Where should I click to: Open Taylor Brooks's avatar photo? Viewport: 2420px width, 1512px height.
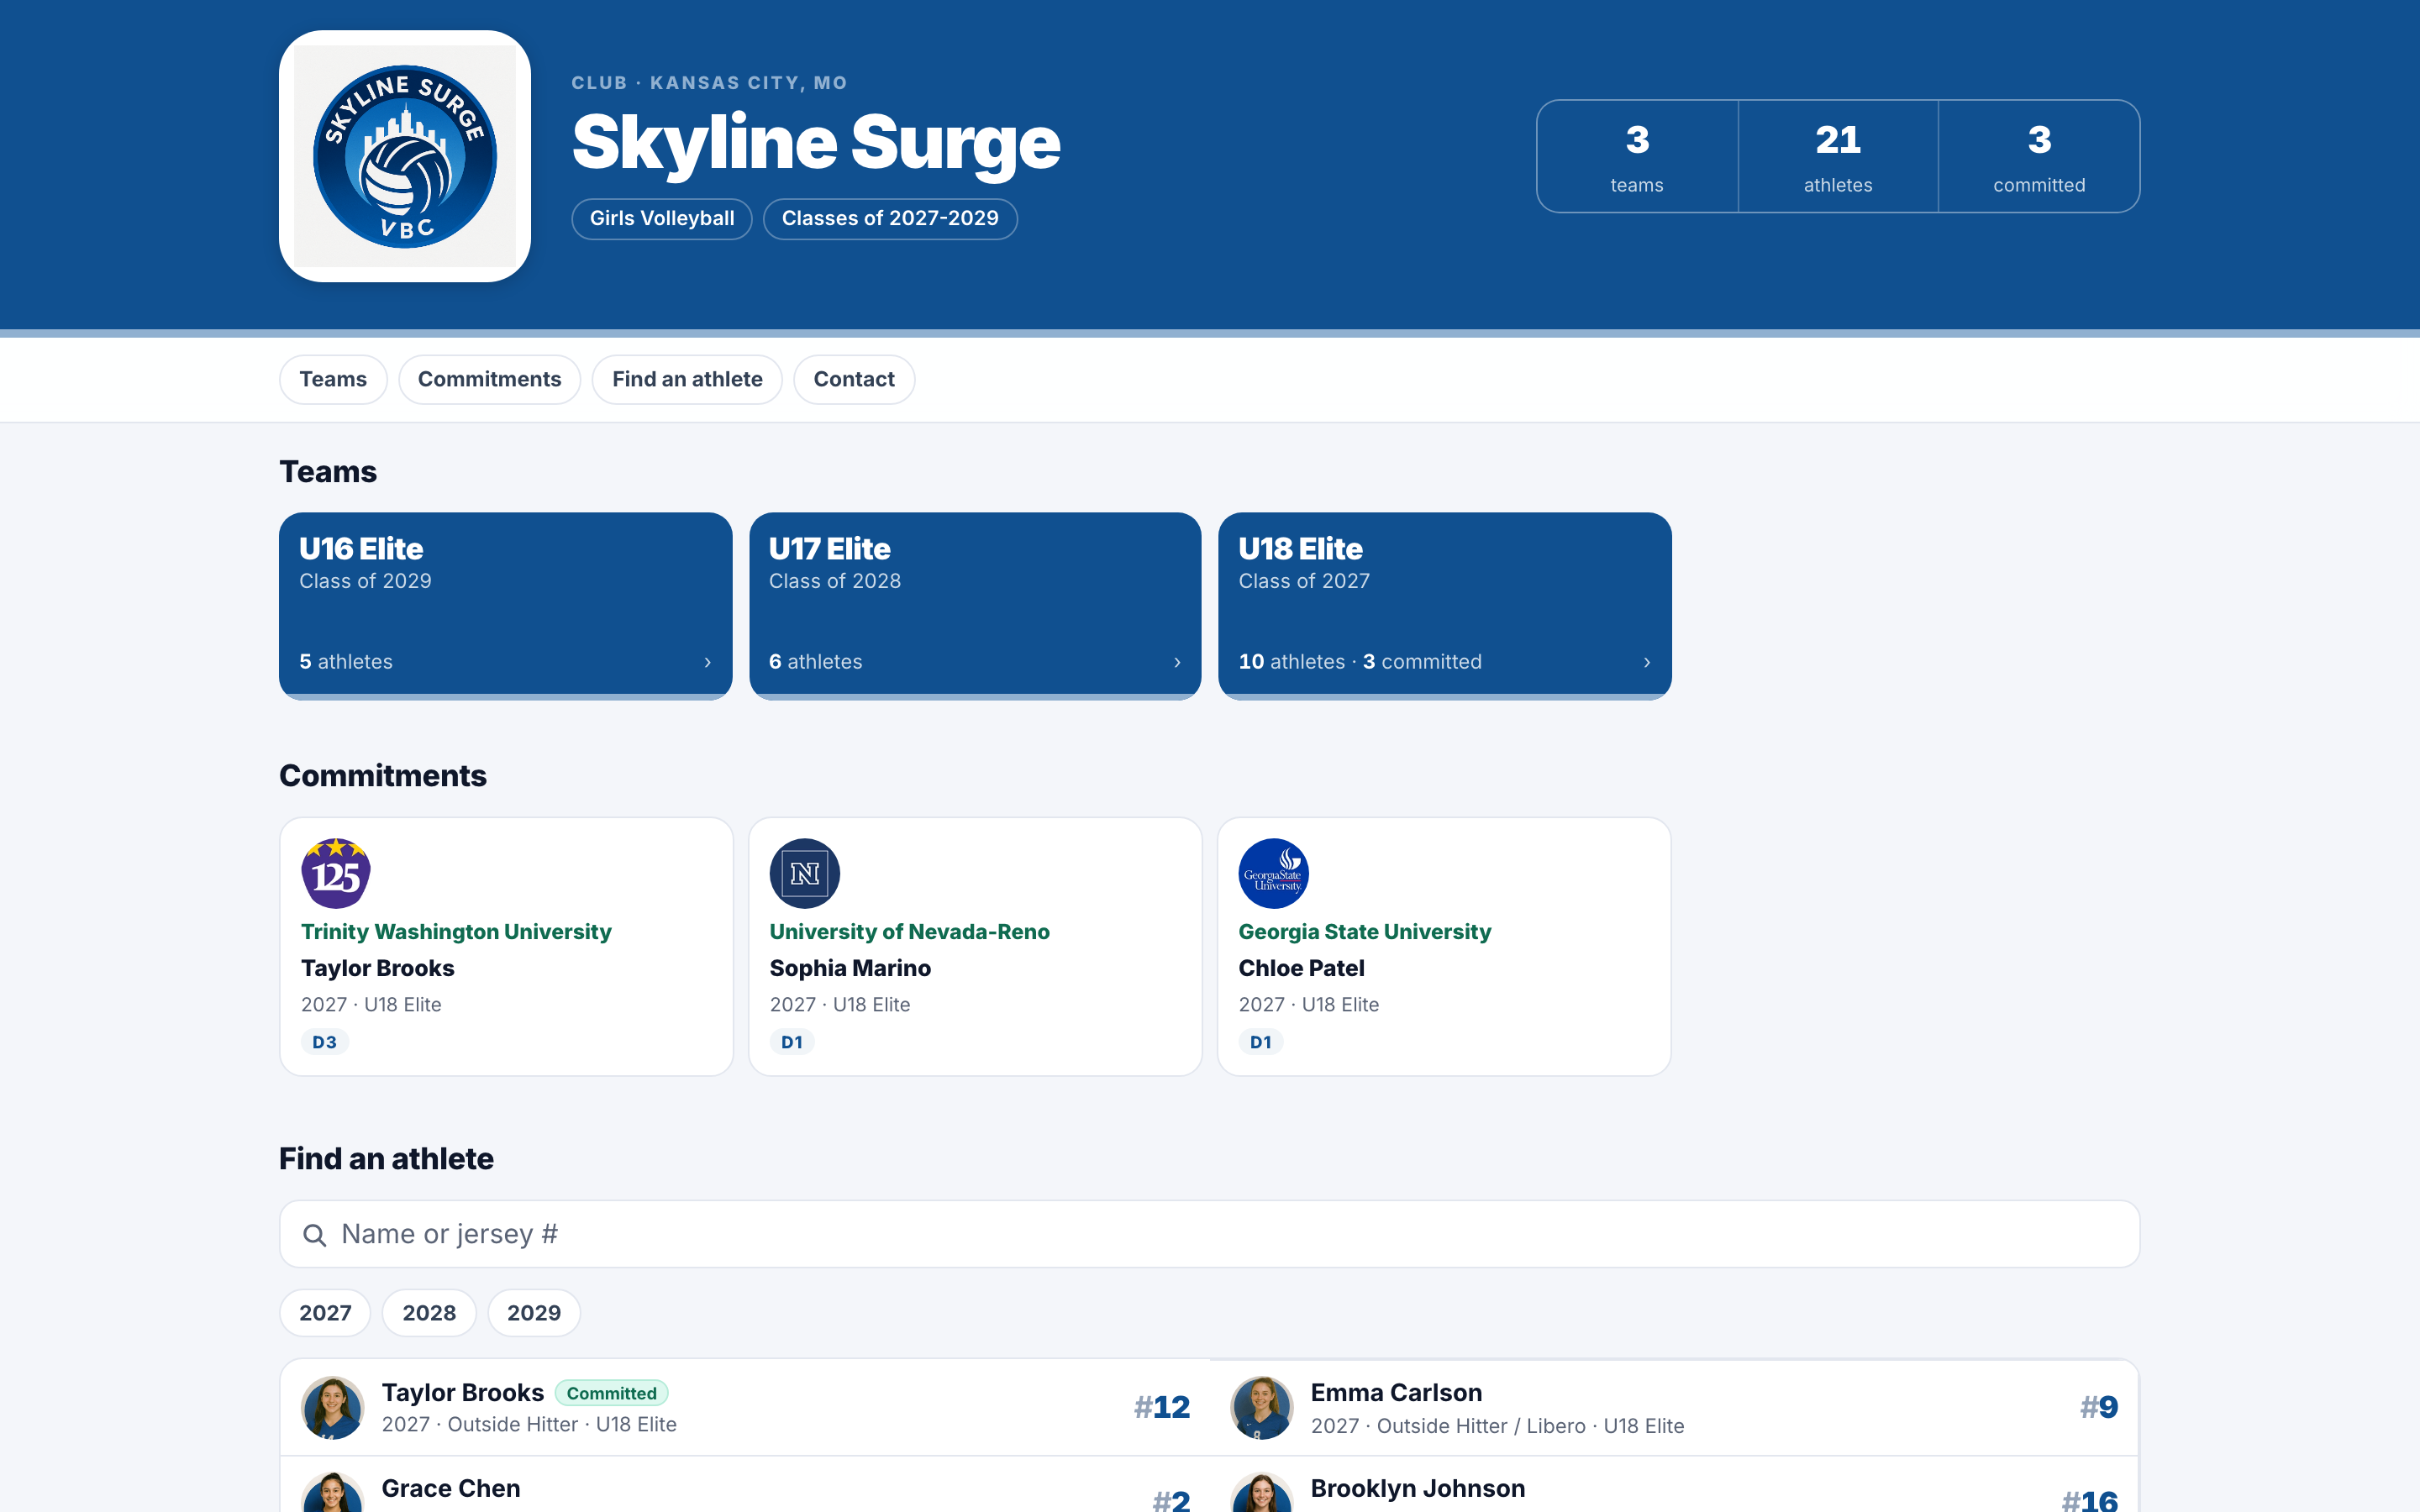click(x=333, y=1407)
